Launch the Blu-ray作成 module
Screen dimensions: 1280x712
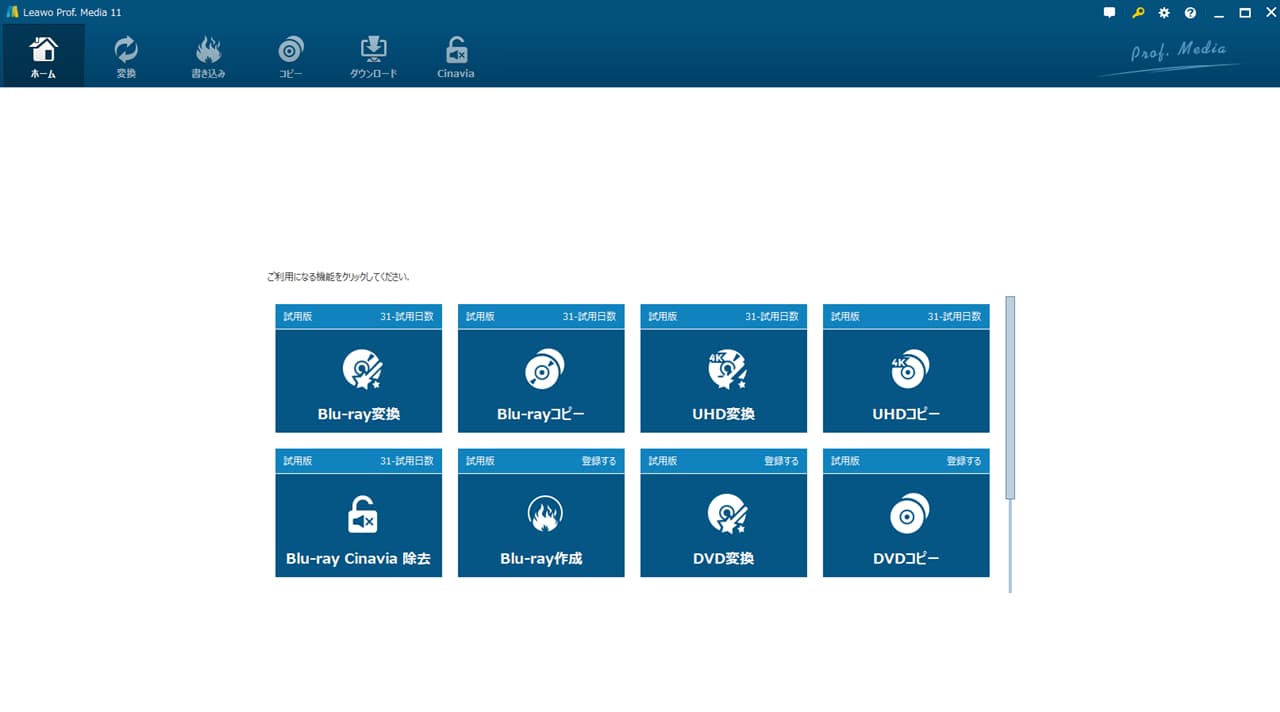point(541,513)
